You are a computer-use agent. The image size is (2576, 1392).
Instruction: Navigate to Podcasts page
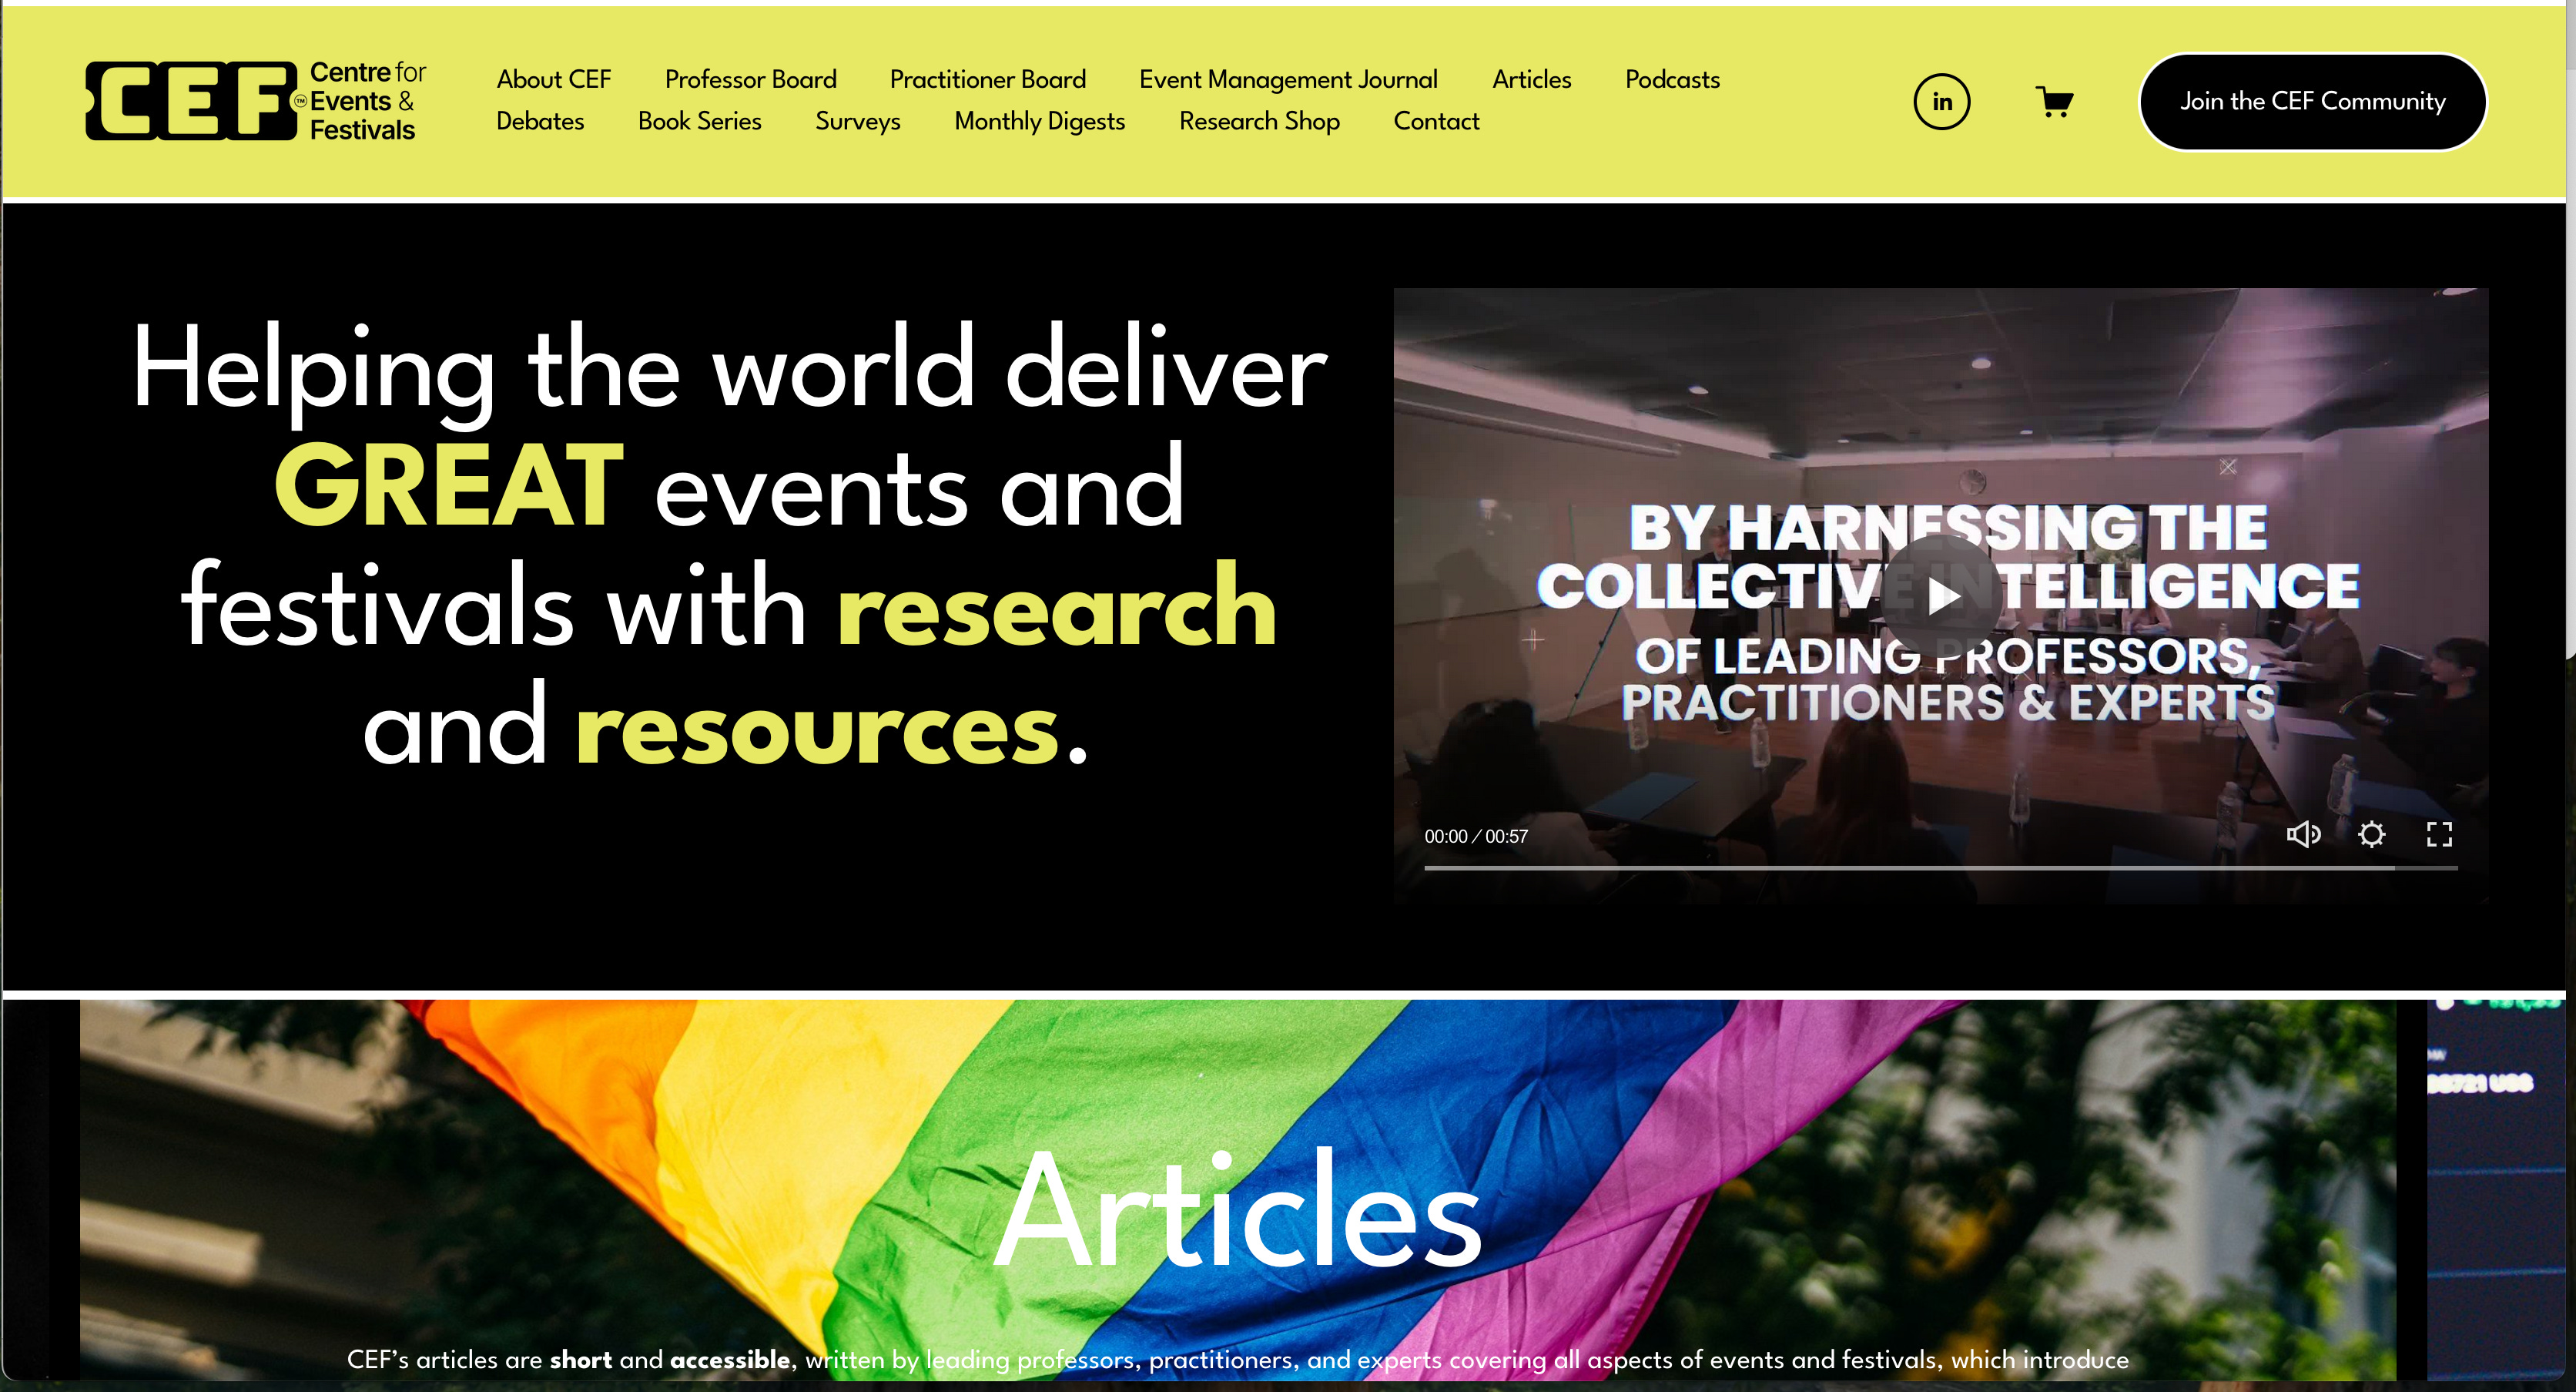click(1672, 79)
